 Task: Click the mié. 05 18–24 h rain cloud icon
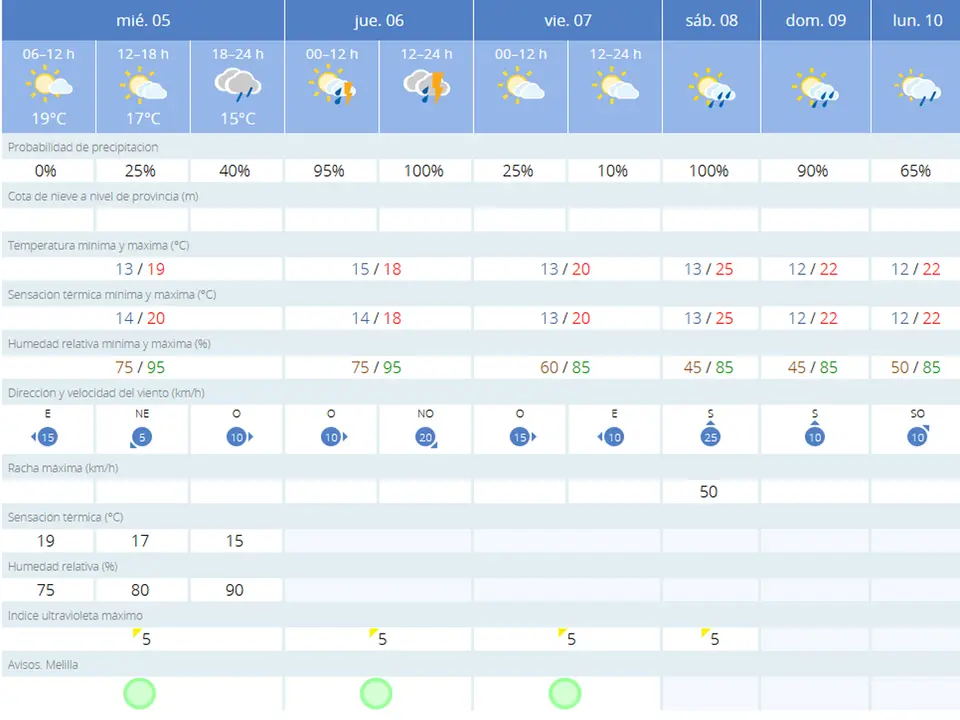pos(238,85)
